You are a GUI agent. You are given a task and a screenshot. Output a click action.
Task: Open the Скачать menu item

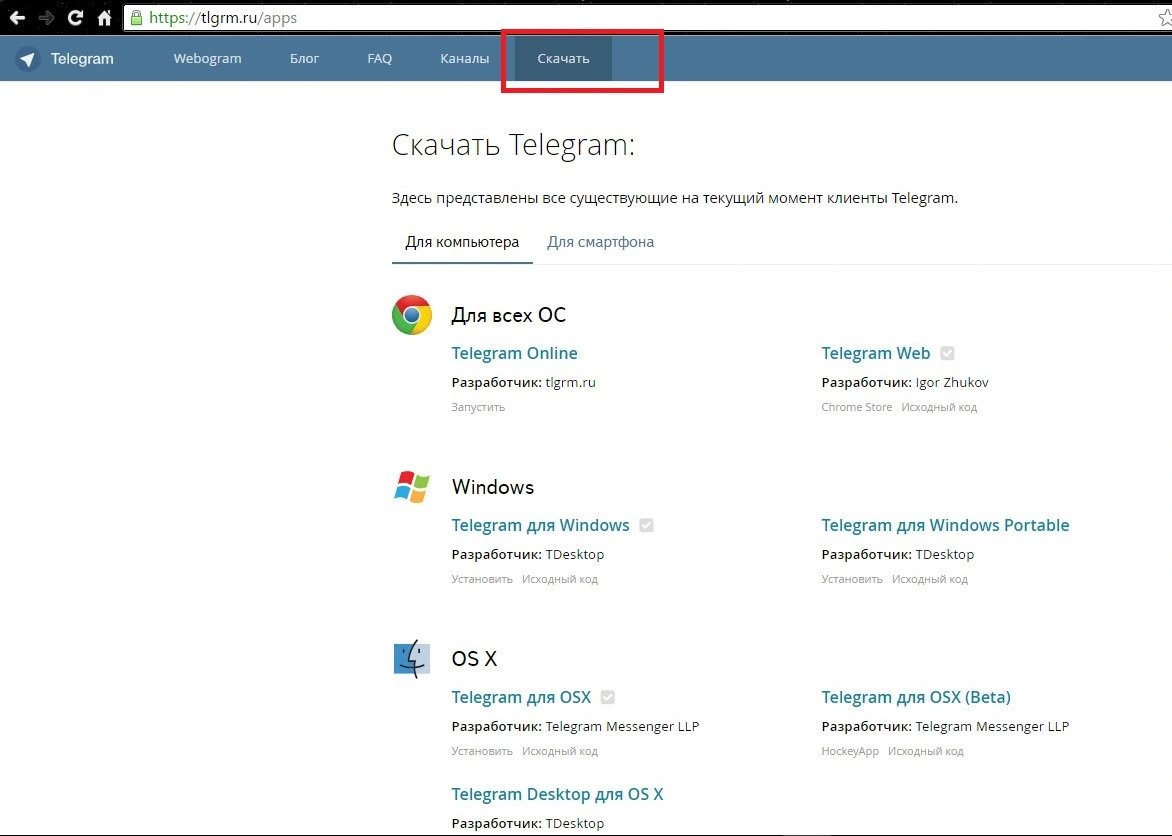[x=564, y=58]
